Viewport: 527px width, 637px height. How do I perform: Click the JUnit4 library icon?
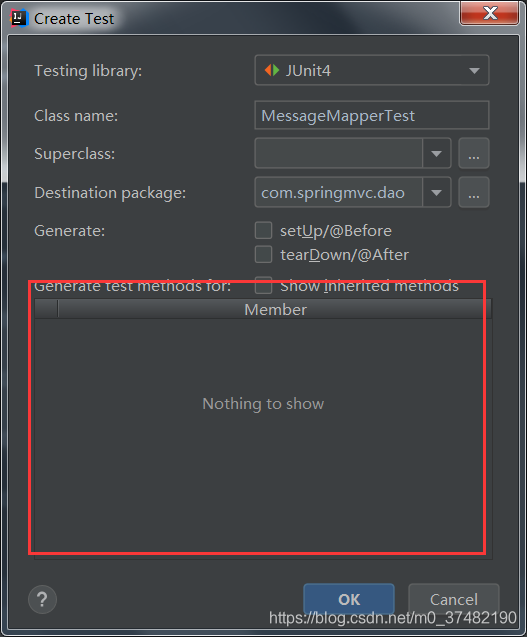tap(272, 70)
